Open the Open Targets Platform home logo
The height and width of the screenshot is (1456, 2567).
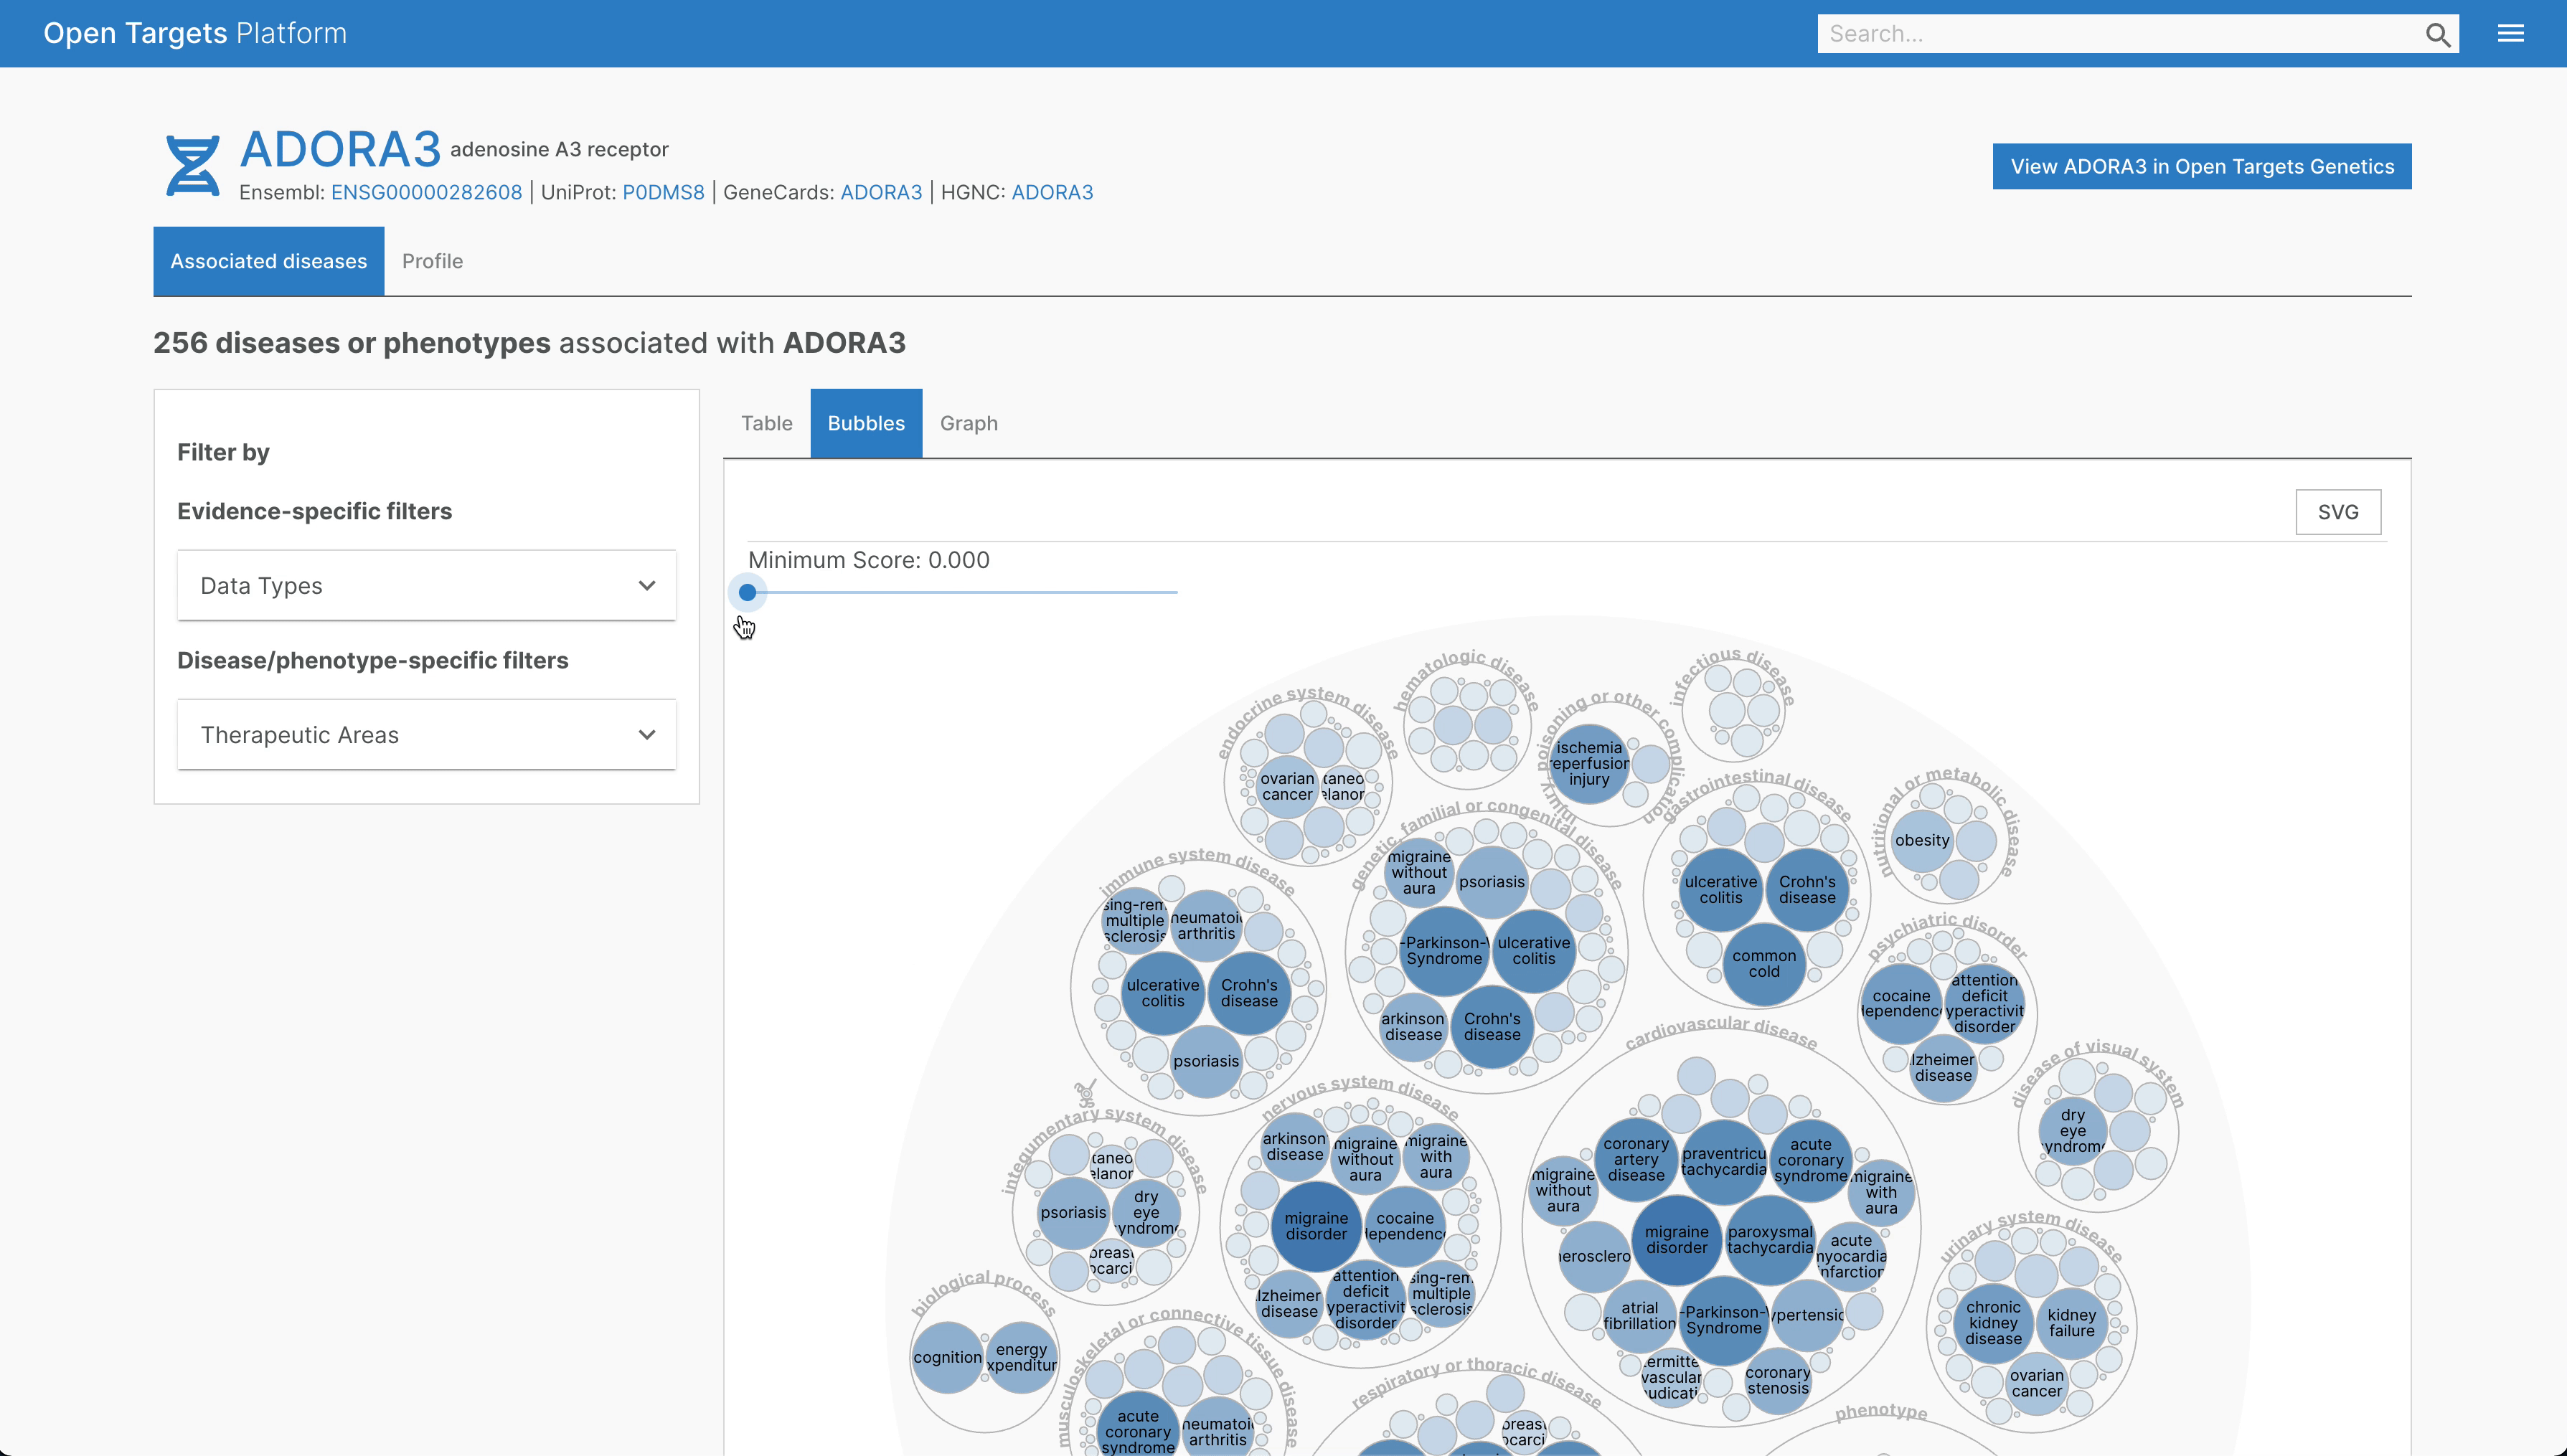click(x=195, y=33)
